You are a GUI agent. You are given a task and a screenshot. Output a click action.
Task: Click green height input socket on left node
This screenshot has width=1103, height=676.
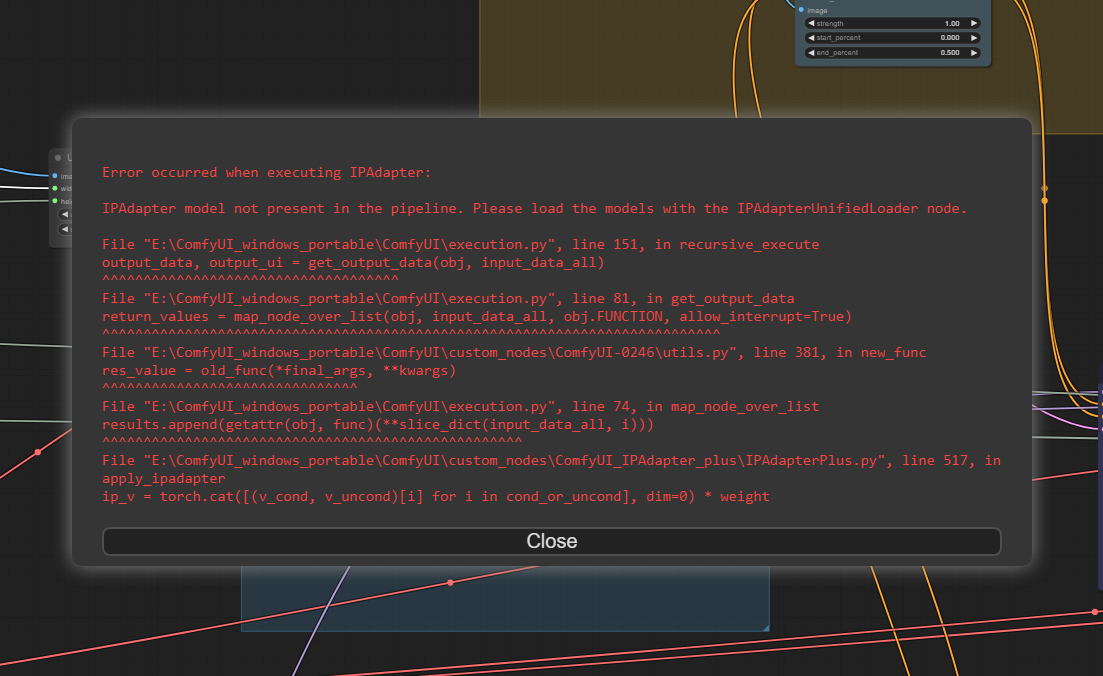pyautogui.click(x=55, y=201)
